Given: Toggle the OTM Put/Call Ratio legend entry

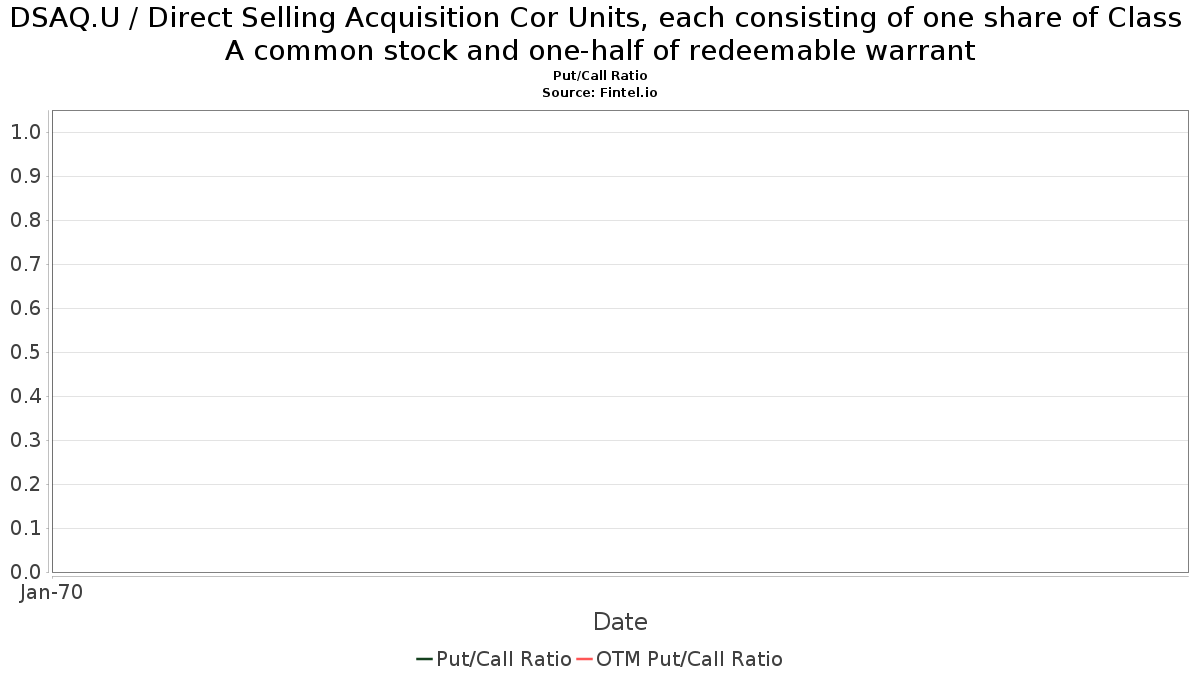Looking at the screenshot, I should click(680, 659).
